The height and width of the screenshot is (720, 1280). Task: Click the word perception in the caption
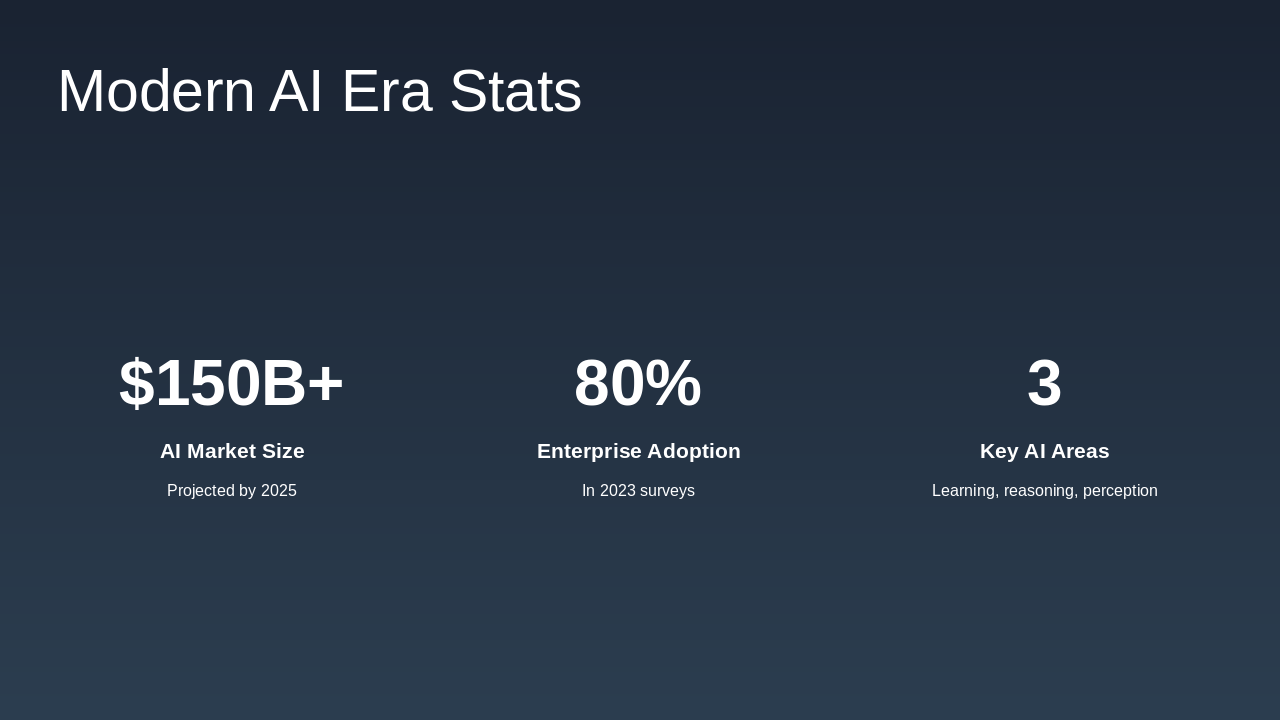coord(1120,491)
